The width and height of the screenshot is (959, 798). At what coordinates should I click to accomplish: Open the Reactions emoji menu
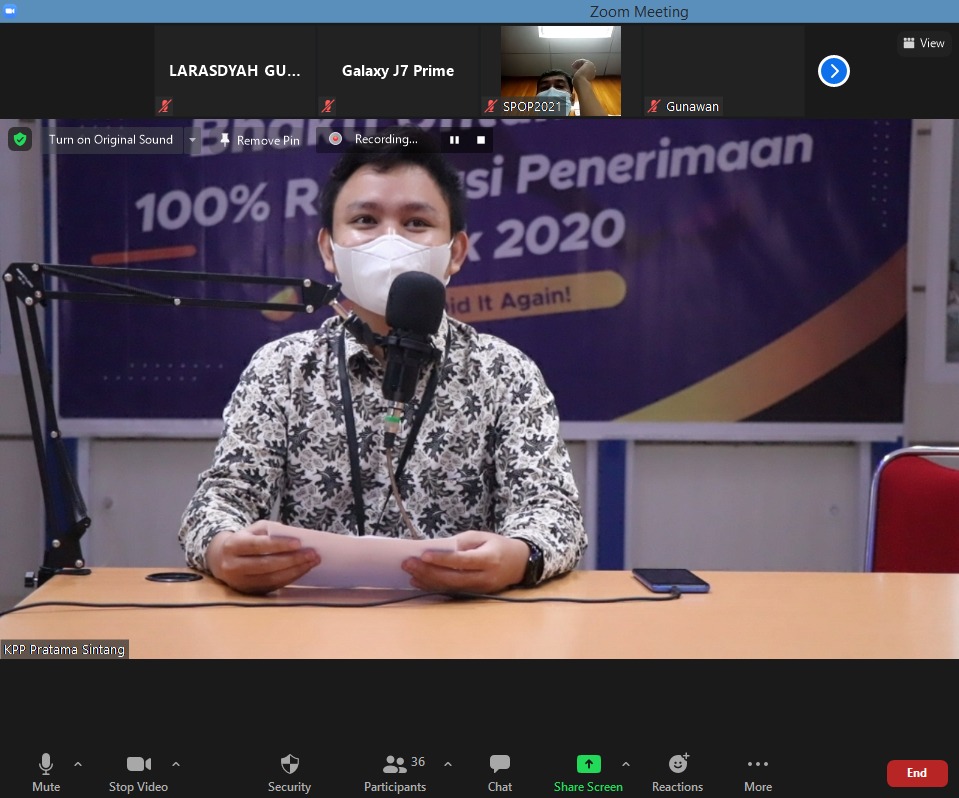point(678,772)
